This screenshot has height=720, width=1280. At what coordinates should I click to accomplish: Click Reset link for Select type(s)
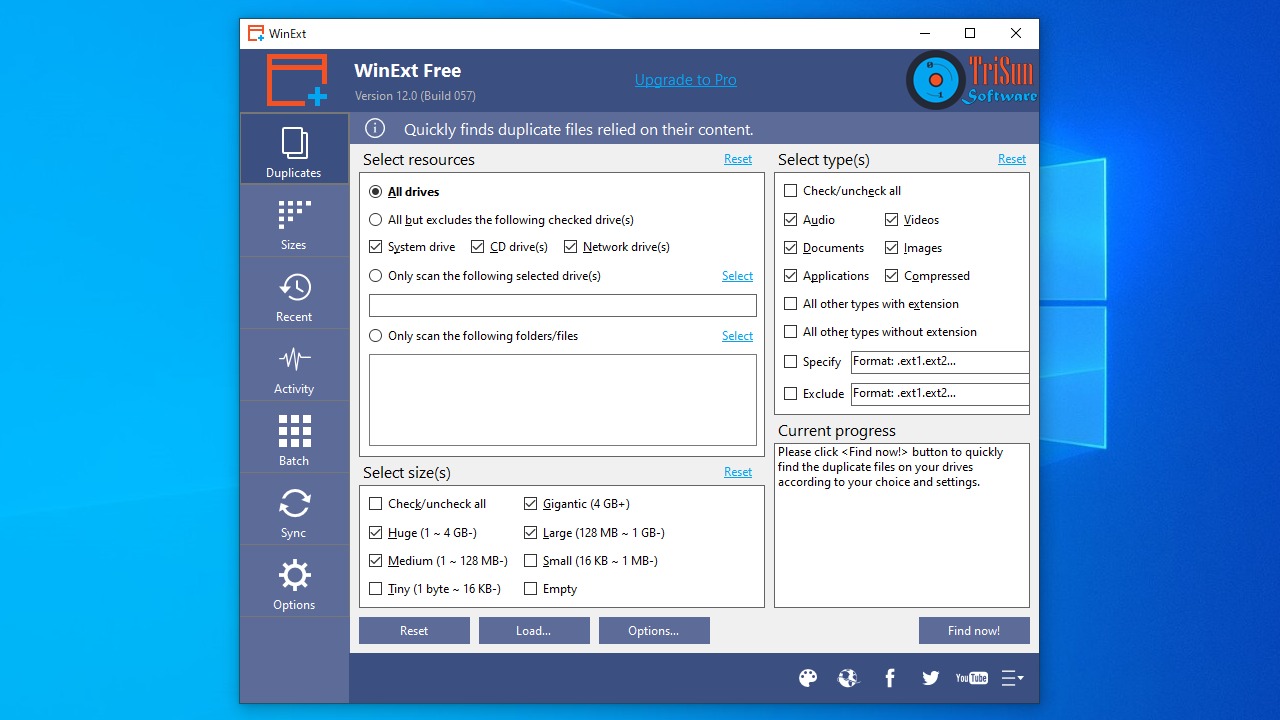pos(1012,159)
